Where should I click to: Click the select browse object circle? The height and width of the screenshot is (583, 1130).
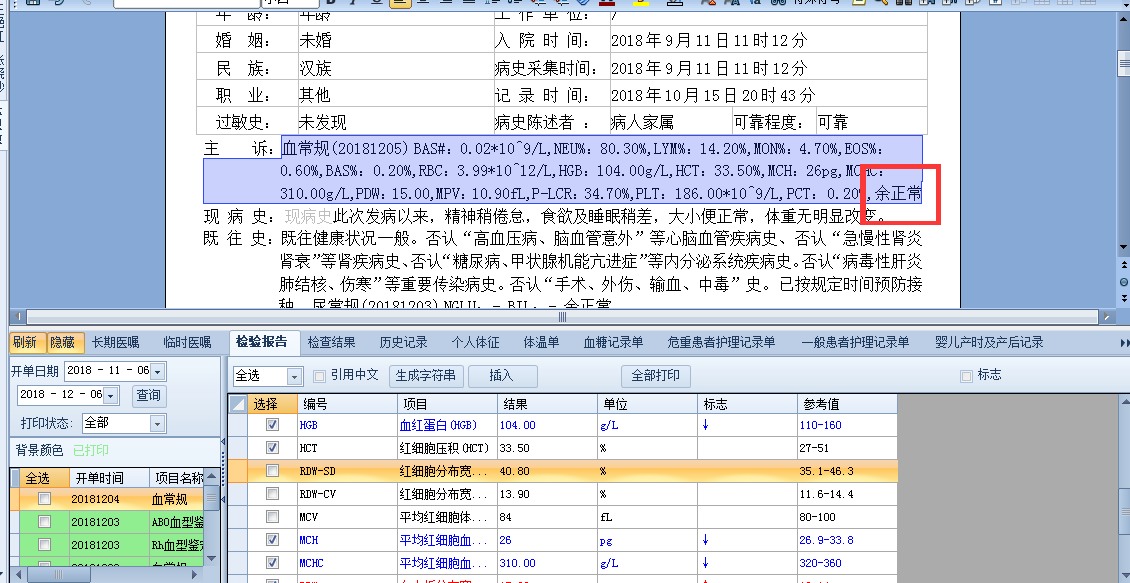point(1124,282)
